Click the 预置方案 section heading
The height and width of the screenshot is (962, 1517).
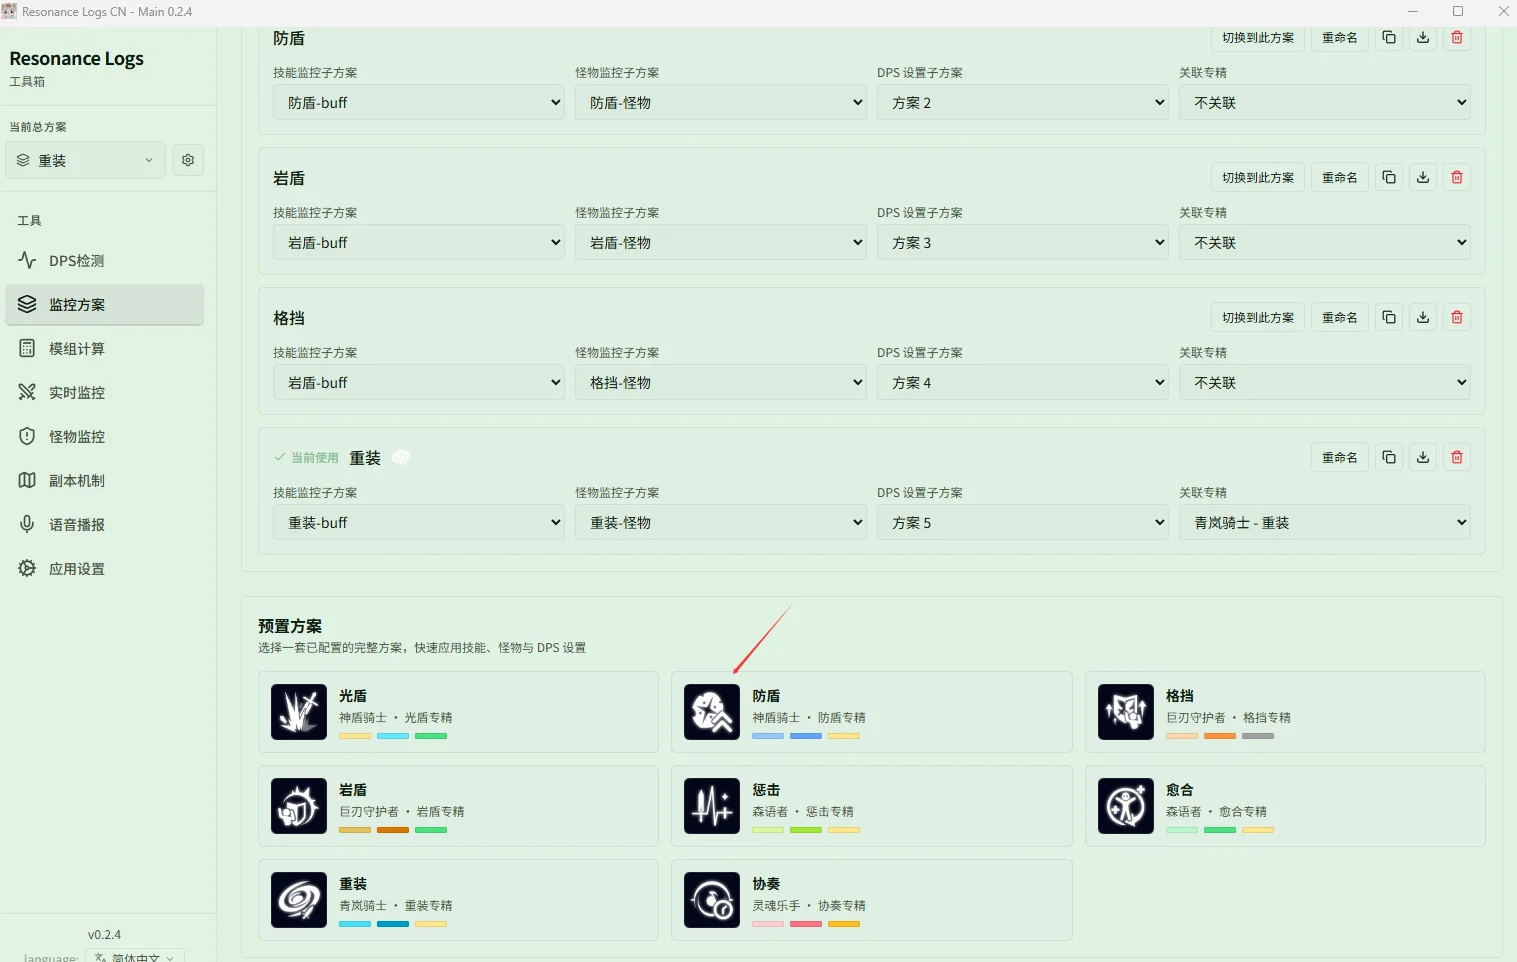tap(290, 626)
